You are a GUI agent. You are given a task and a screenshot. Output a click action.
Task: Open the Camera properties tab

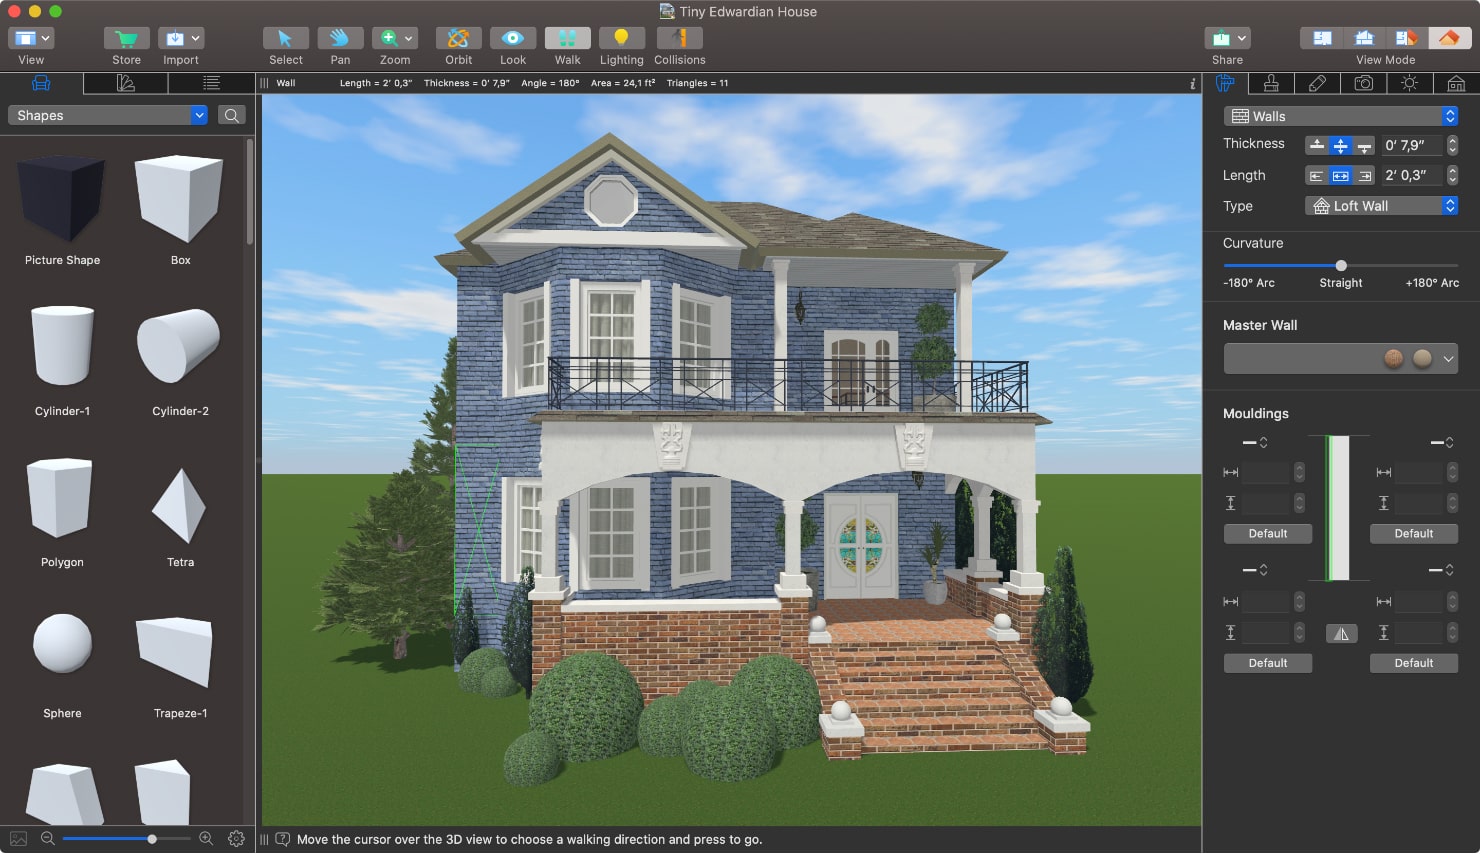point(1364,83)
